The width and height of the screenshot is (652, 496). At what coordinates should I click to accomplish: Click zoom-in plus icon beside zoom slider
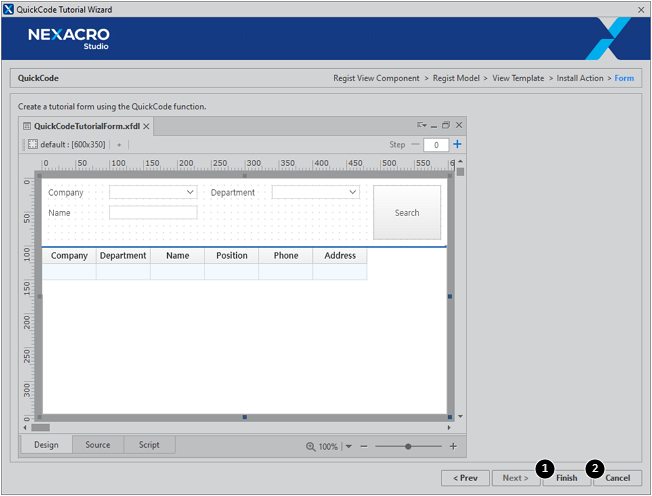click(453, 446)
